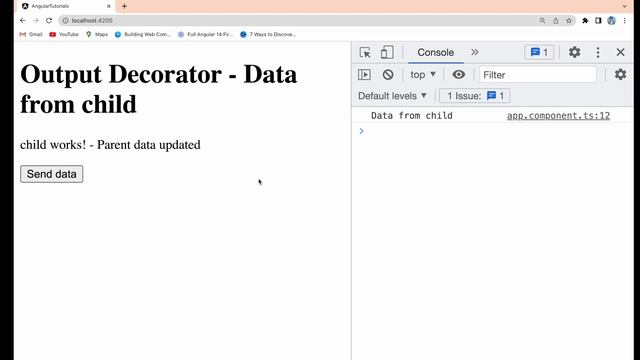Open the zoom magnifier icon in address bar
This screenshot has width=640, height=360.
pos(542,20)
